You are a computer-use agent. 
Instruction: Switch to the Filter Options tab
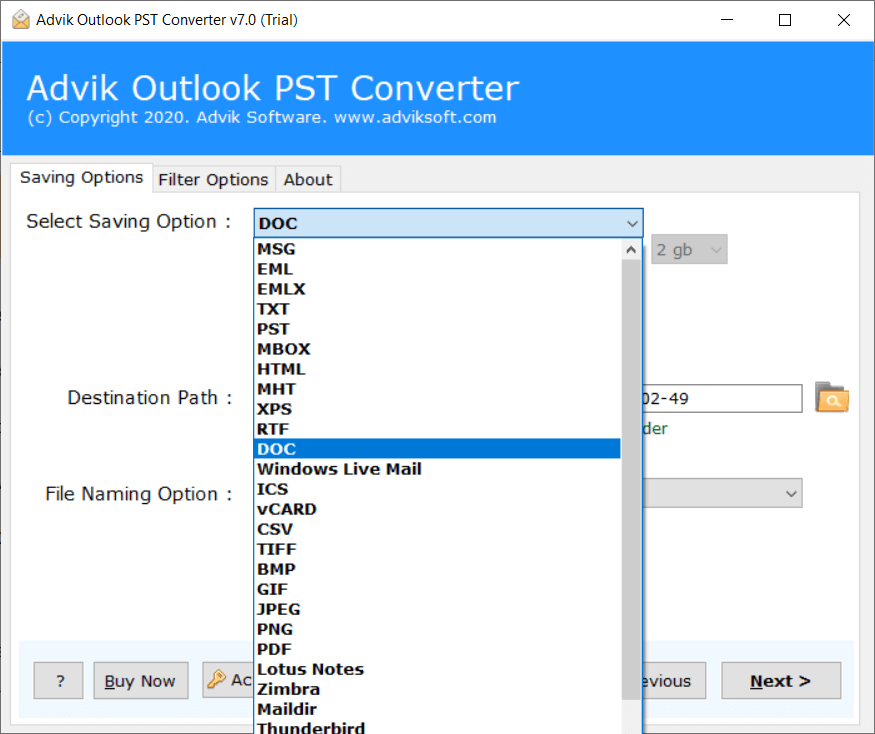[x=213, y=179]
